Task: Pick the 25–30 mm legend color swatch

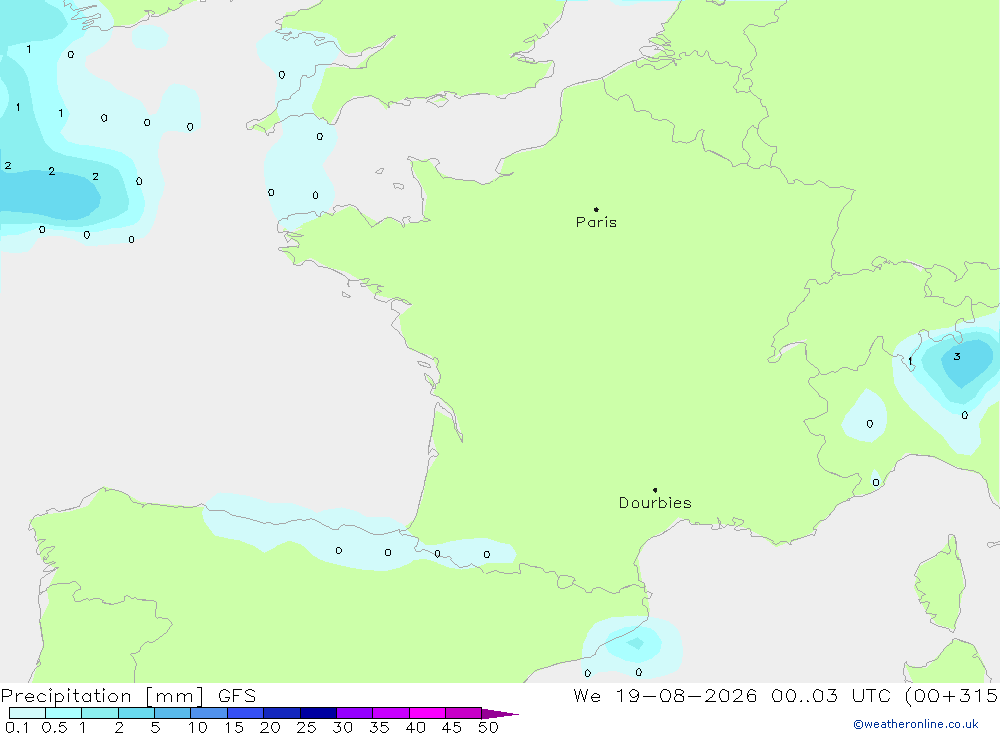Action: [318, 713]
